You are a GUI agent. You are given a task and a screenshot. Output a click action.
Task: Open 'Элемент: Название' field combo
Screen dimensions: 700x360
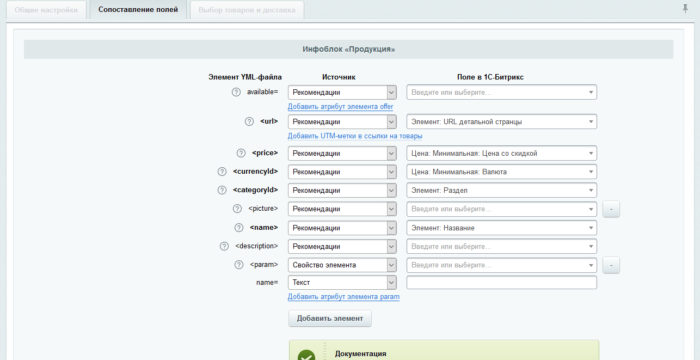[501, 228]
